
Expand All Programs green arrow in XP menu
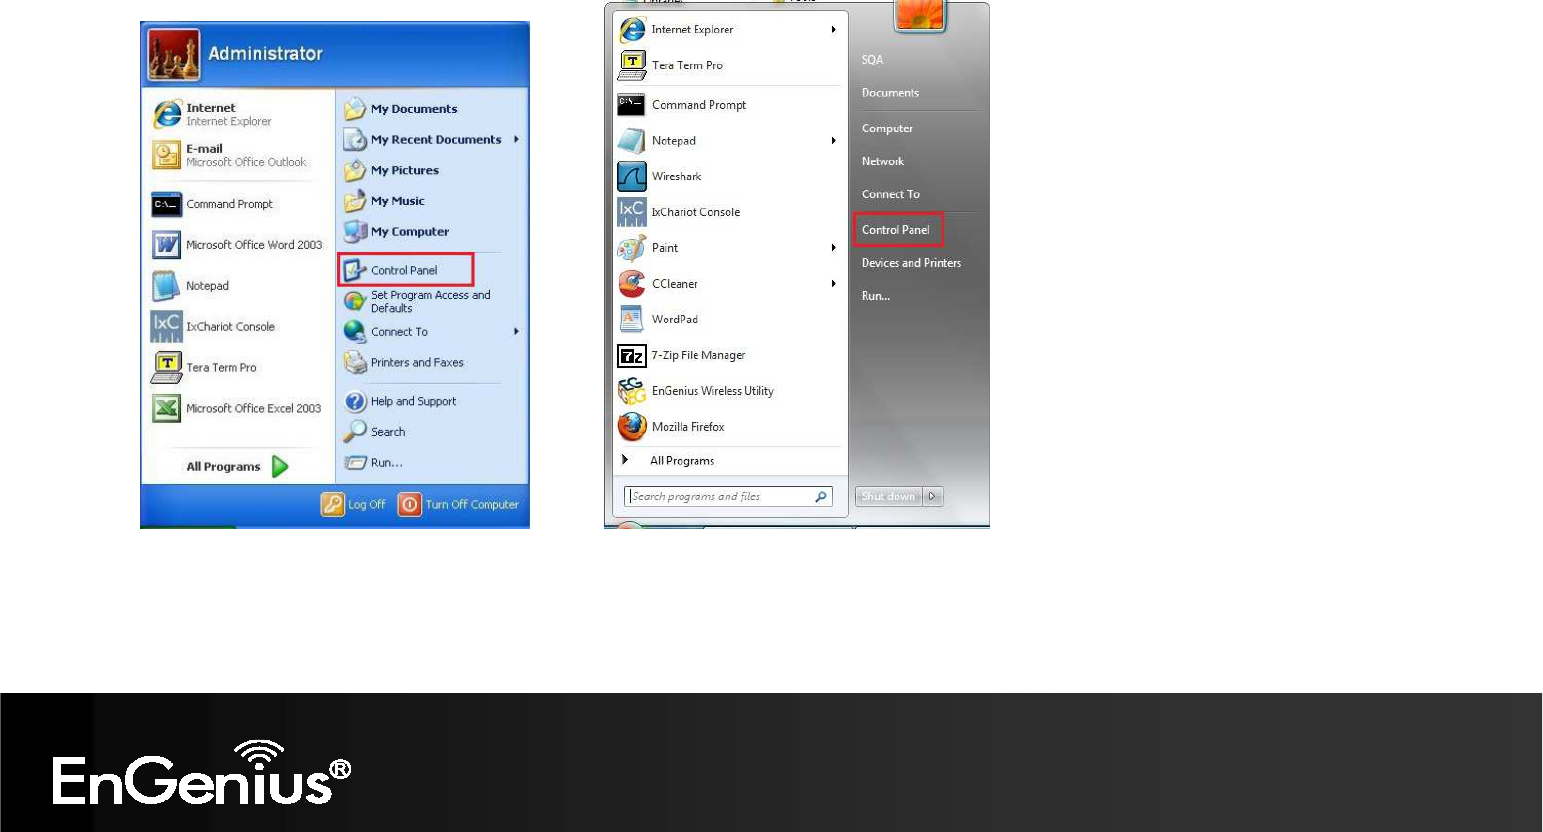[x=280, y=466]
